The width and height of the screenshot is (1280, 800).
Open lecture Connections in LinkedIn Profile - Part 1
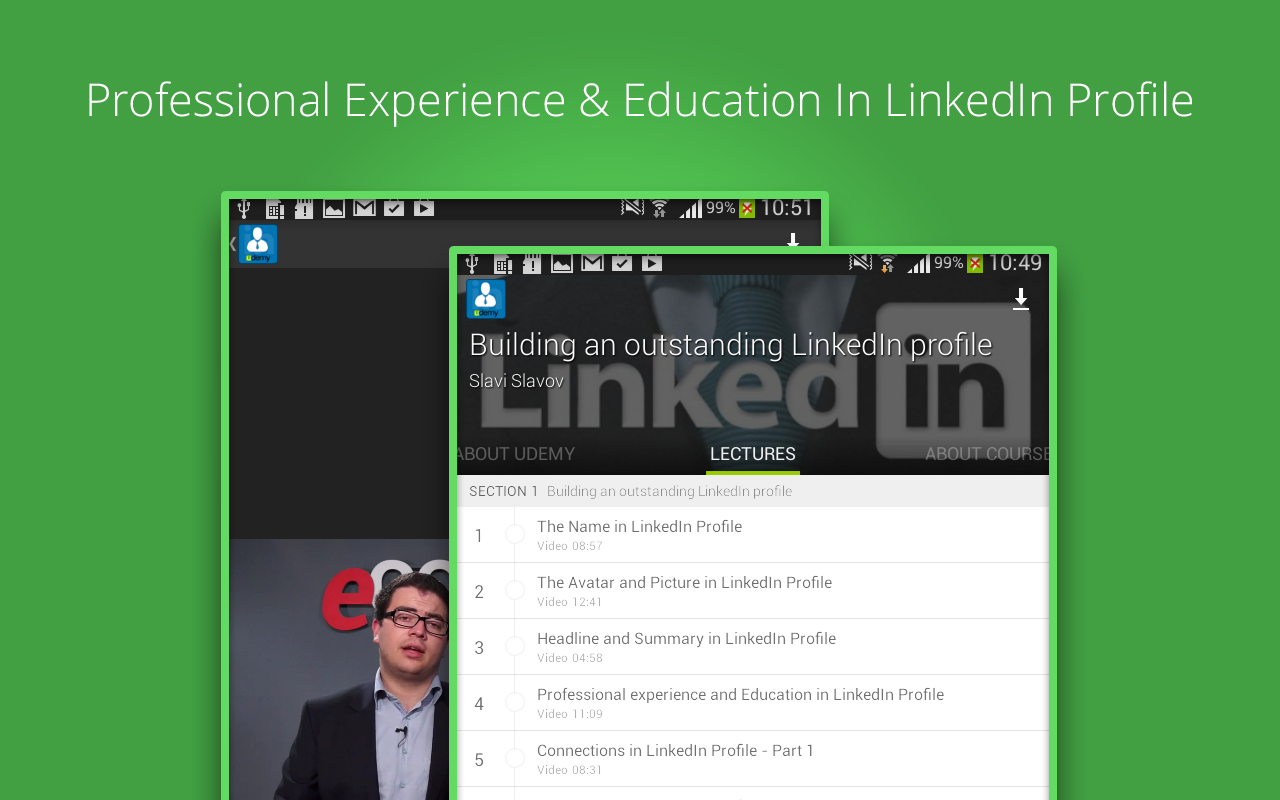(753, 759)
